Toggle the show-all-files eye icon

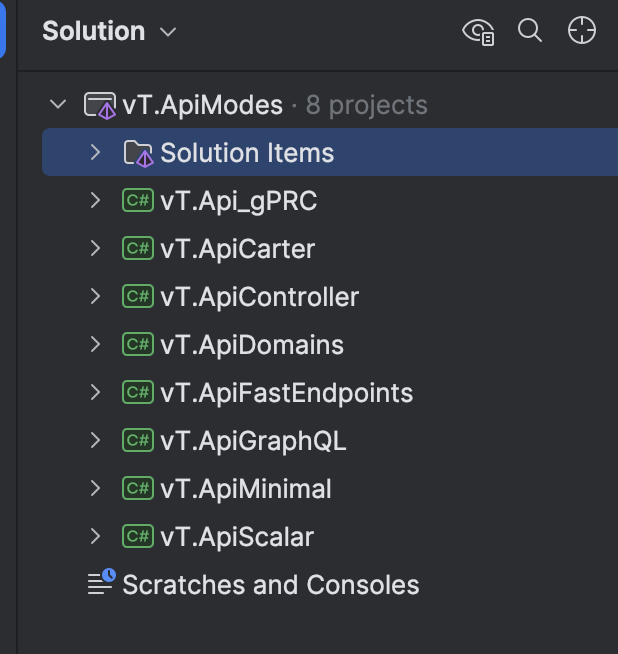point(478,32)
